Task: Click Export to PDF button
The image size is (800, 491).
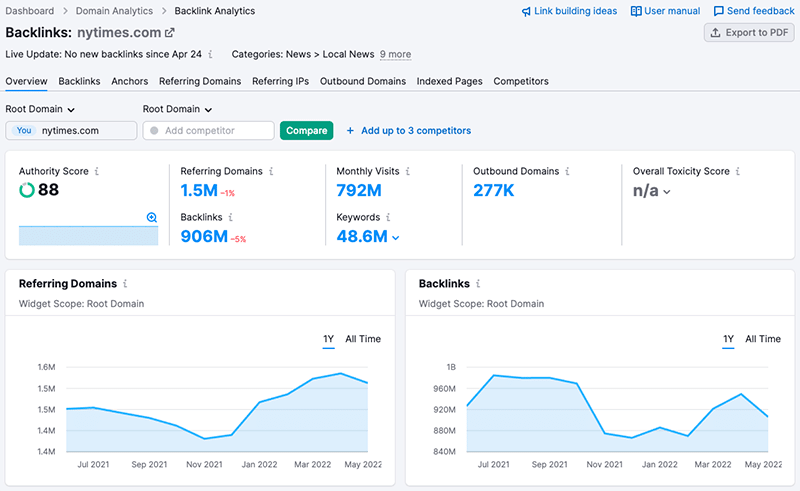Action: point(749,33)
